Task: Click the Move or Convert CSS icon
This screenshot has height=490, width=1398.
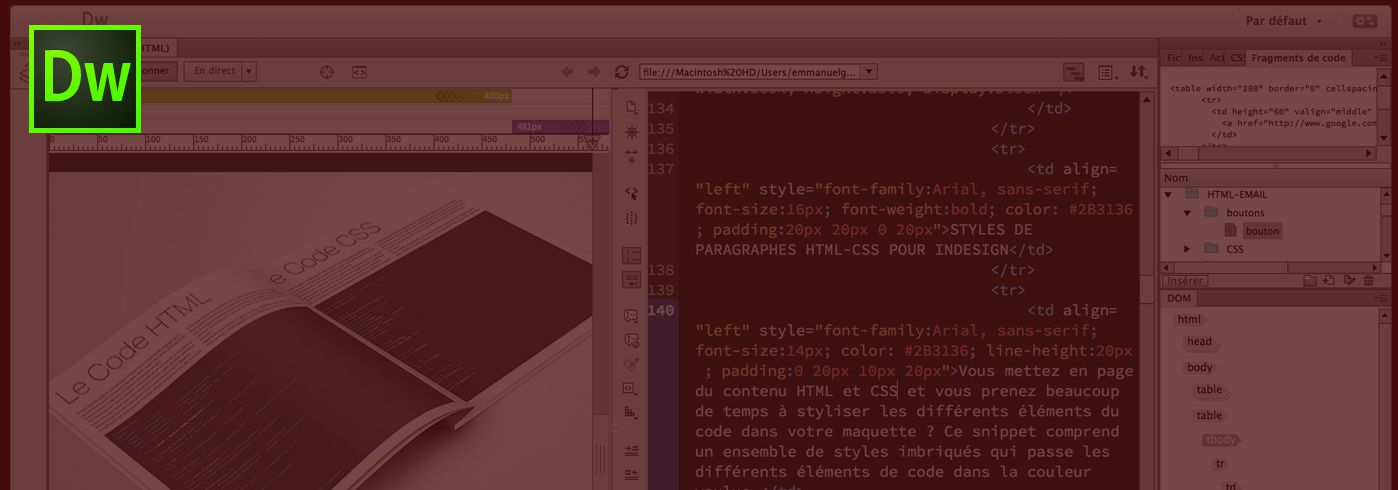Action: pyautogui.click(x=631, y=412)
